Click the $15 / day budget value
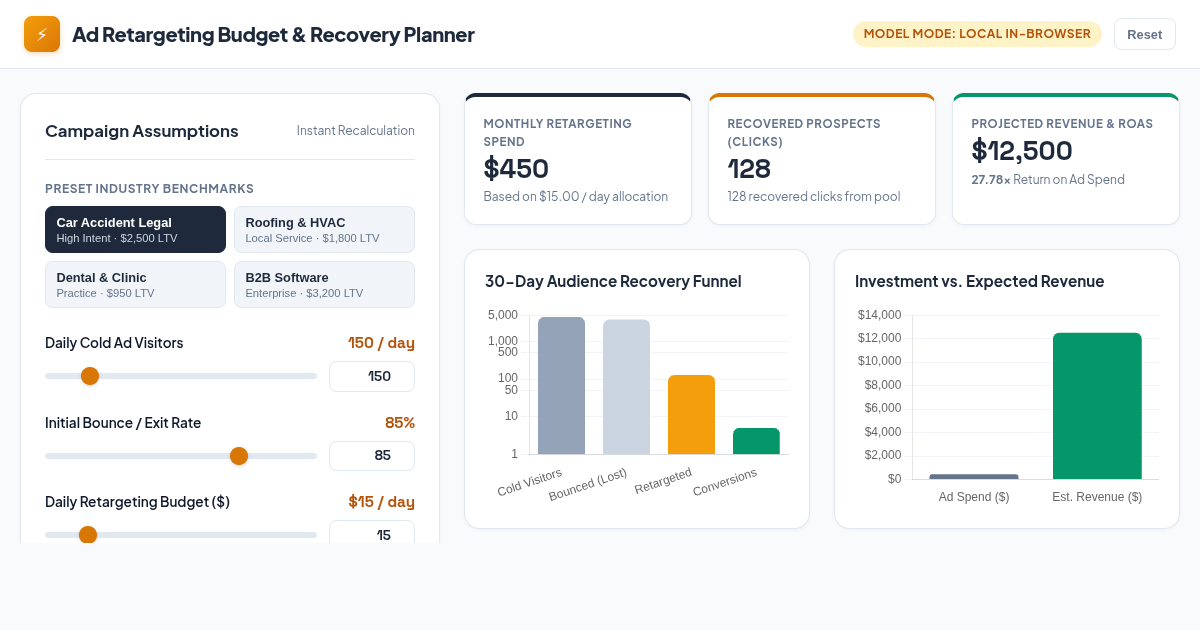The image size is (1200, 630). point(381,501)
